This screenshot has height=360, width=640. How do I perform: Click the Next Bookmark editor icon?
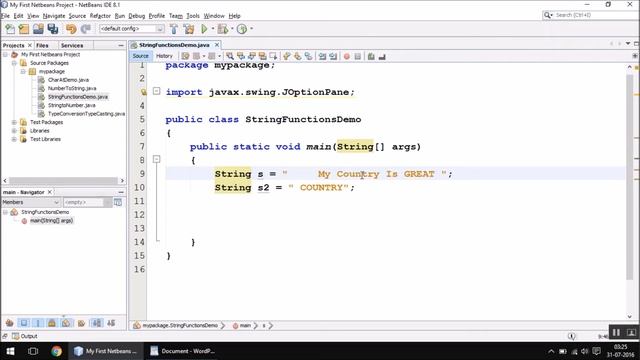[x=298, y=56]
